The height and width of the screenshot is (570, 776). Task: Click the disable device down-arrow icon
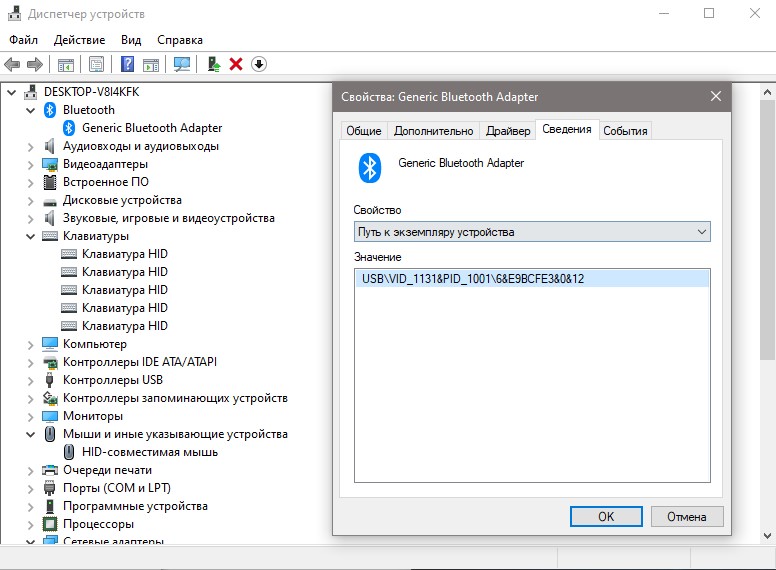point(258,64)
